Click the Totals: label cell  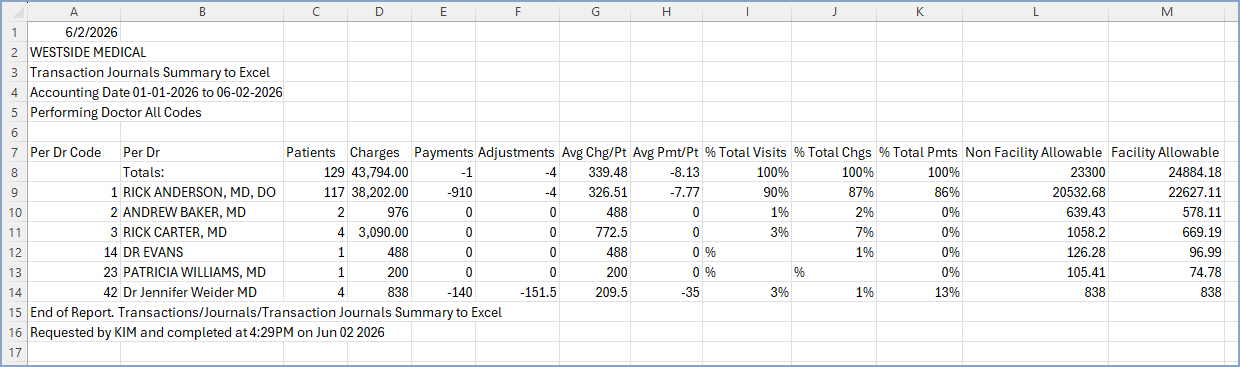pyautogui.click(x=202, y=172)
